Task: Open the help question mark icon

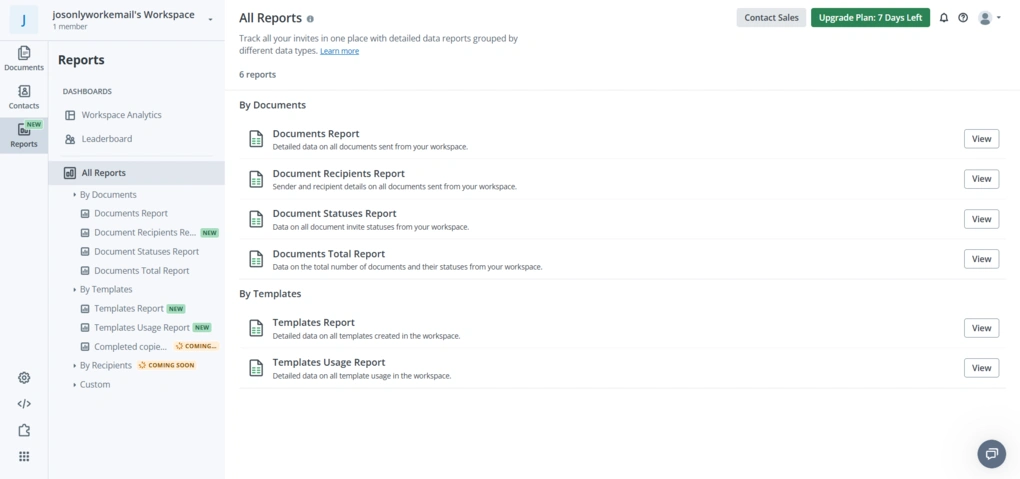Action: point(963,18)
